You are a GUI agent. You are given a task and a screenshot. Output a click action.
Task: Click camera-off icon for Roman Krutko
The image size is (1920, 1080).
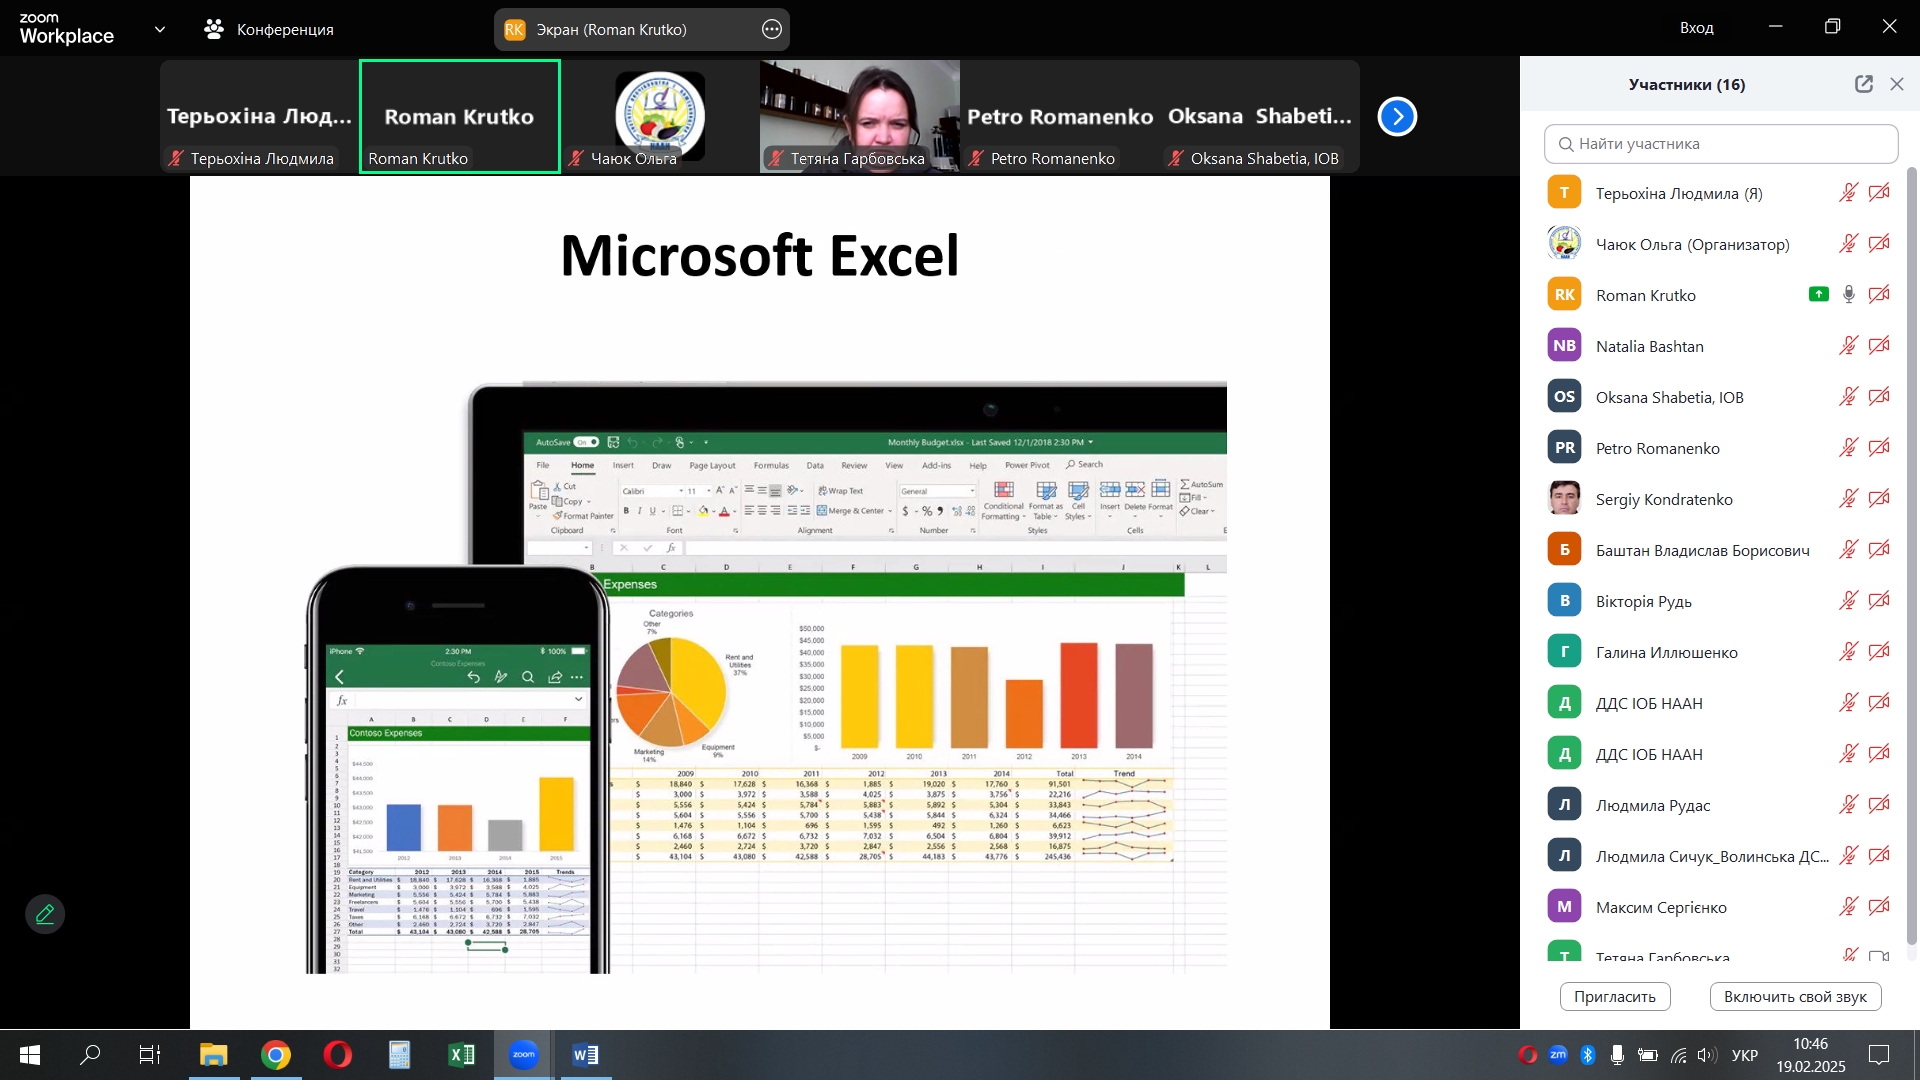[x=1879, y=295]
